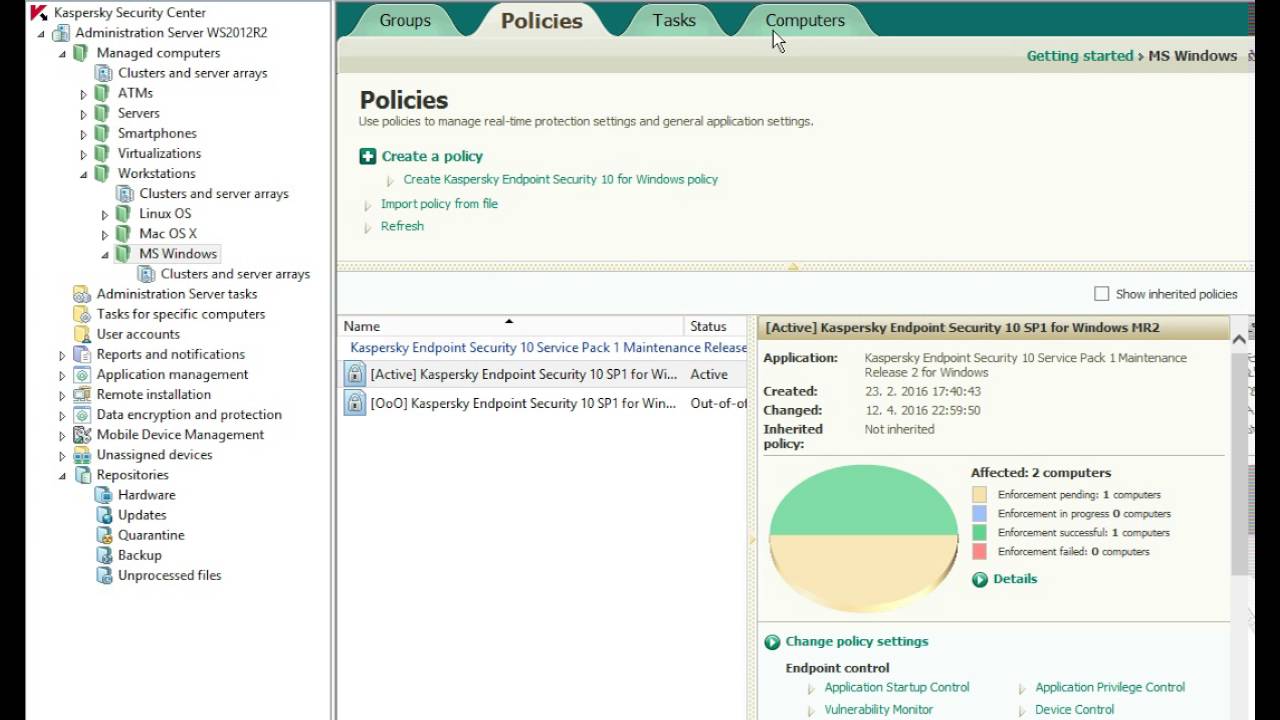
Task: Click the Quarantine repository icon
Action: 104,535
